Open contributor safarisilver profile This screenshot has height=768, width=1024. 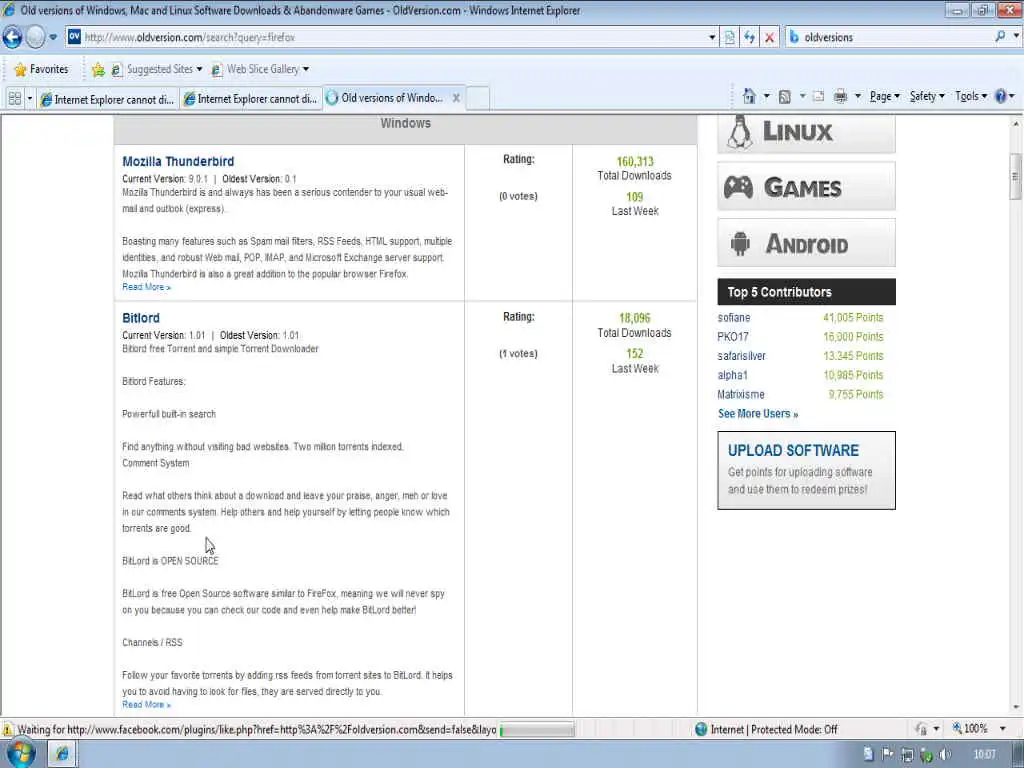pyautogui.click(x=741, y=356)
